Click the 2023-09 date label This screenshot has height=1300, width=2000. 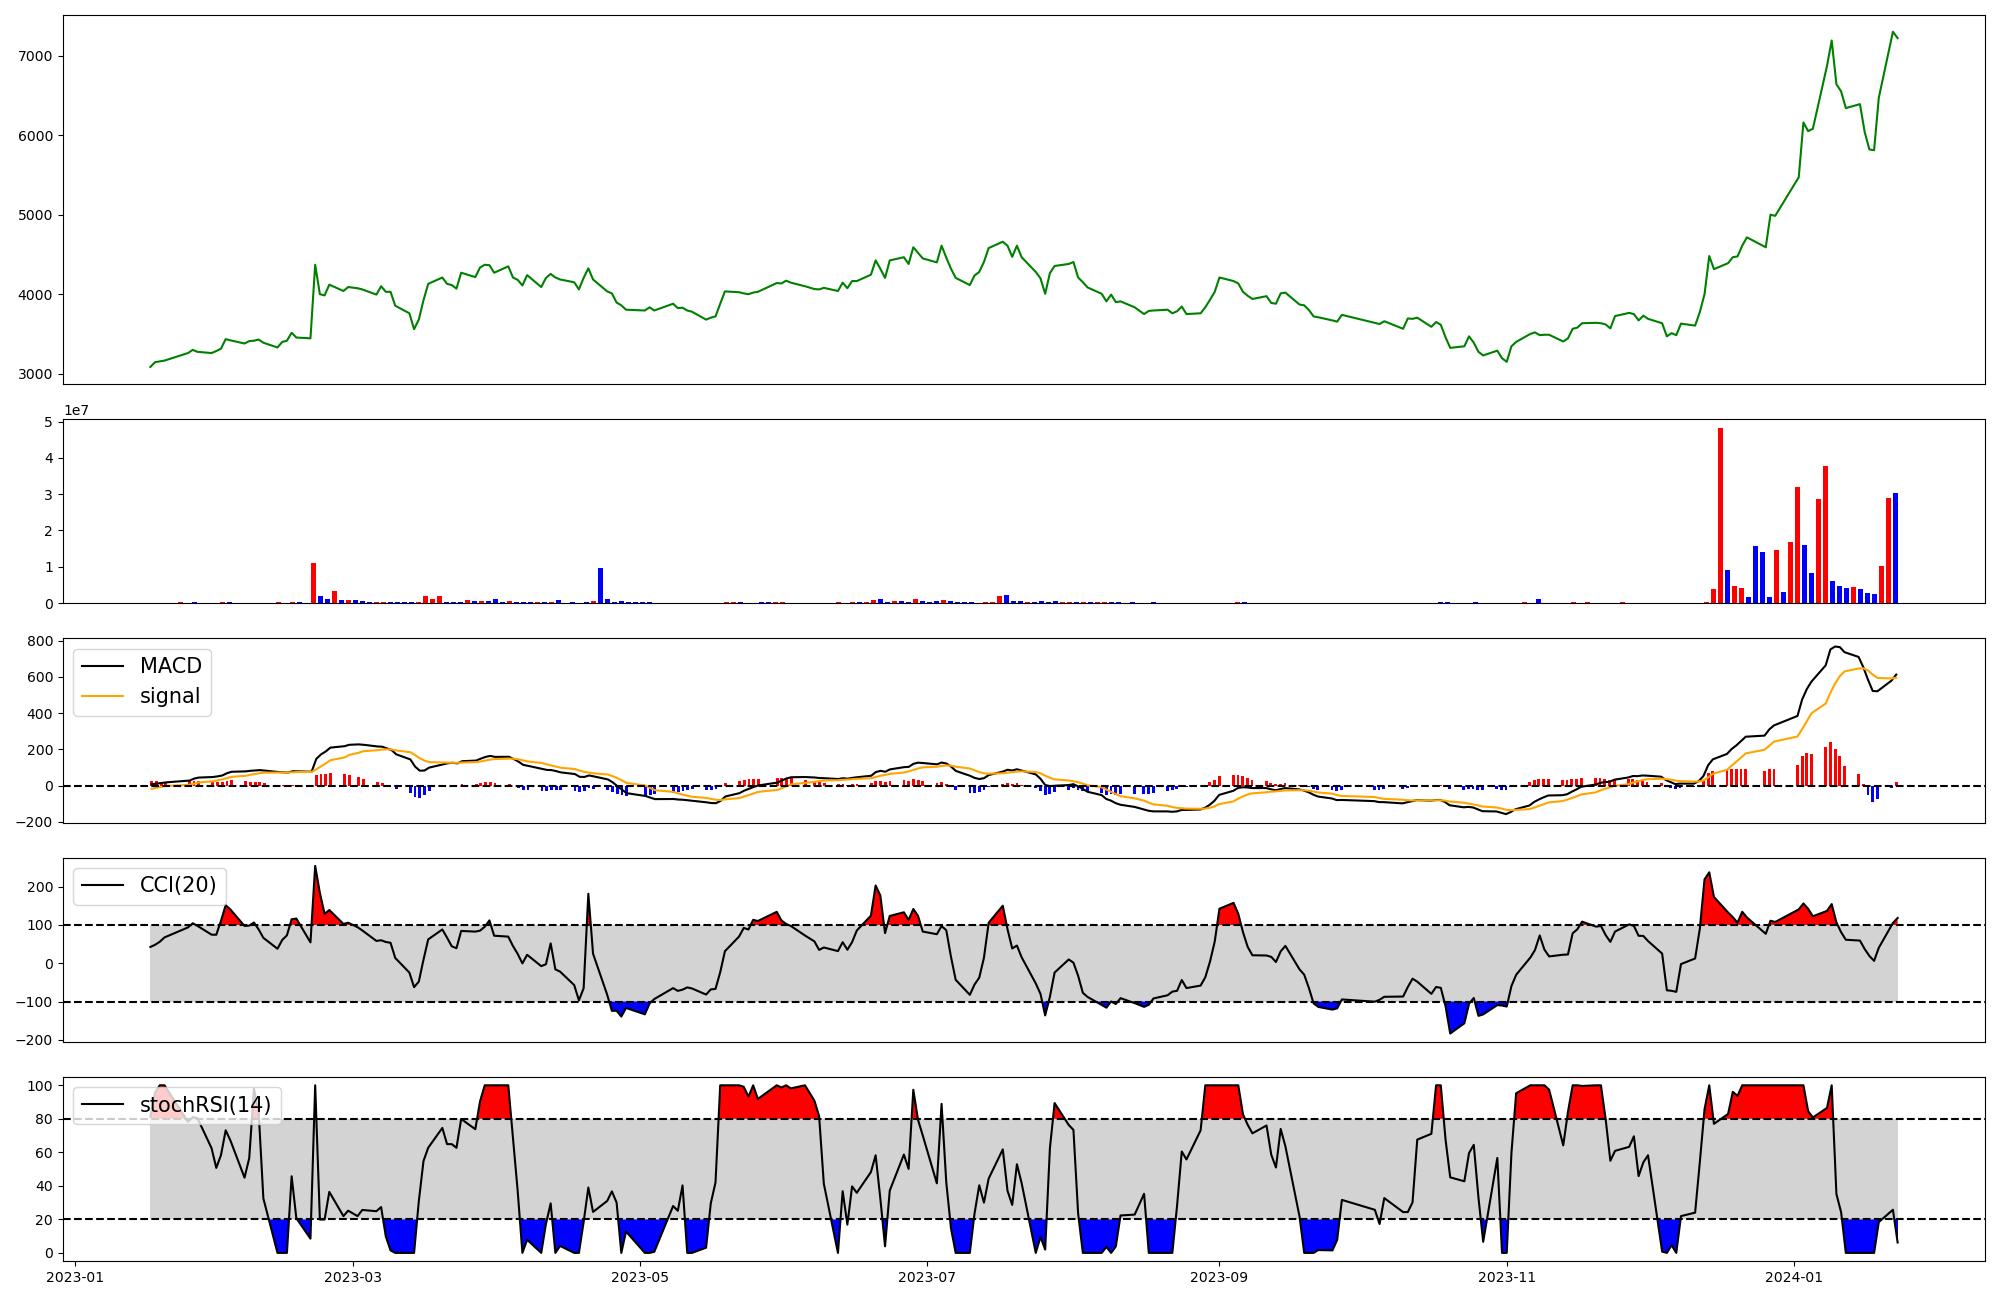(x=1219, y=1277)
